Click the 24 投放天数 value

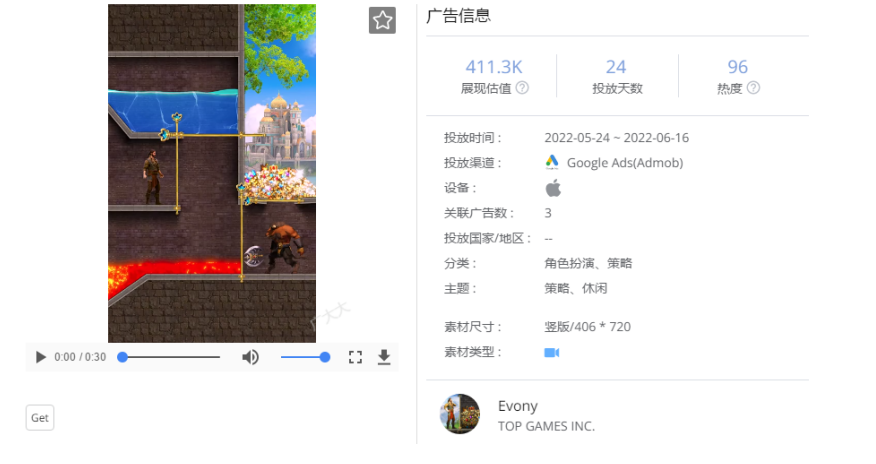click(616, 67)
